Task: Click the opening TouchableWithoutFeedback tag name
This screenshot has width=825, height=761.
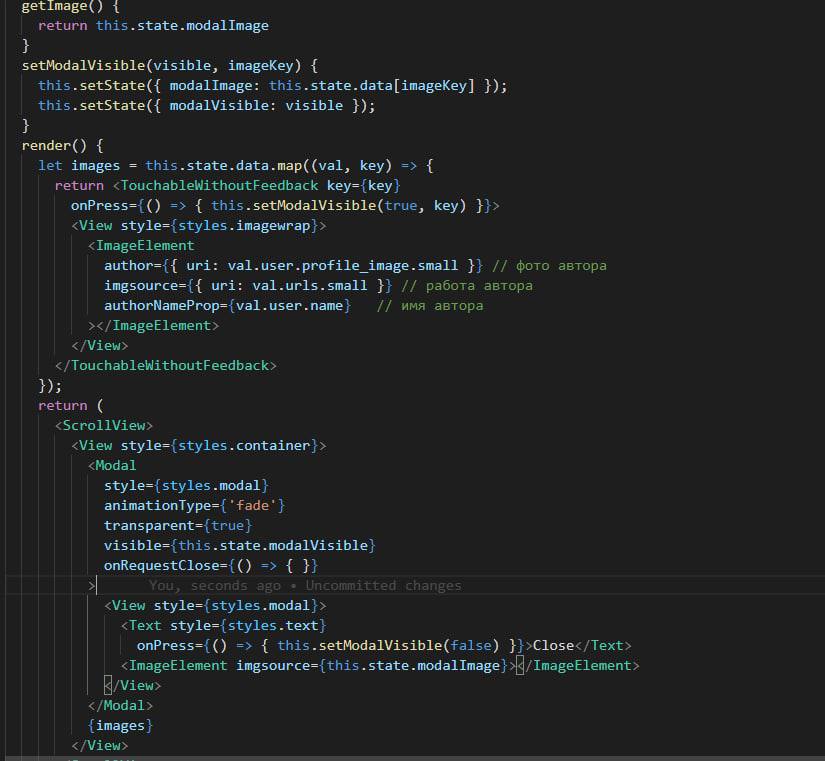Action: 219,186
